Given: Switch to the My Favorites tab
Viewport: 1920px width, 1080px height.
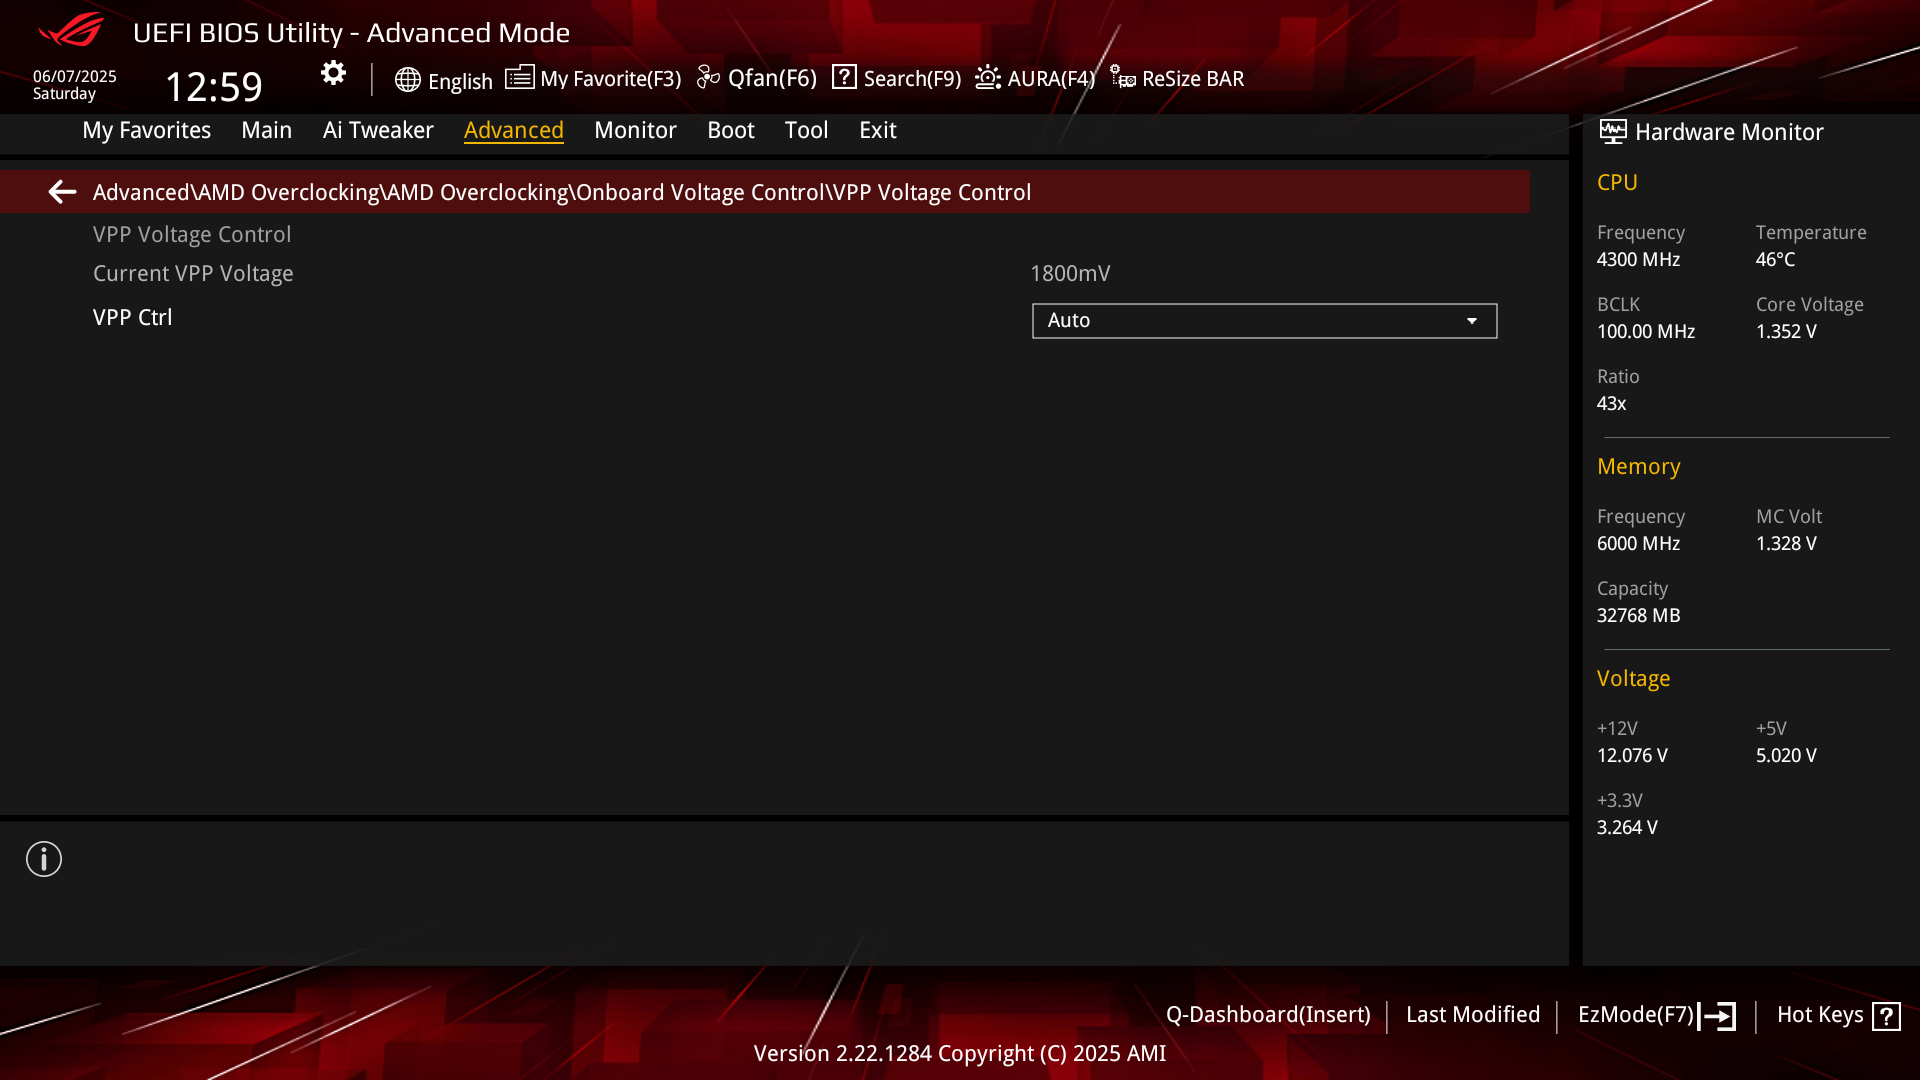Looking at the screenshot, I should [x=146, y=130].
